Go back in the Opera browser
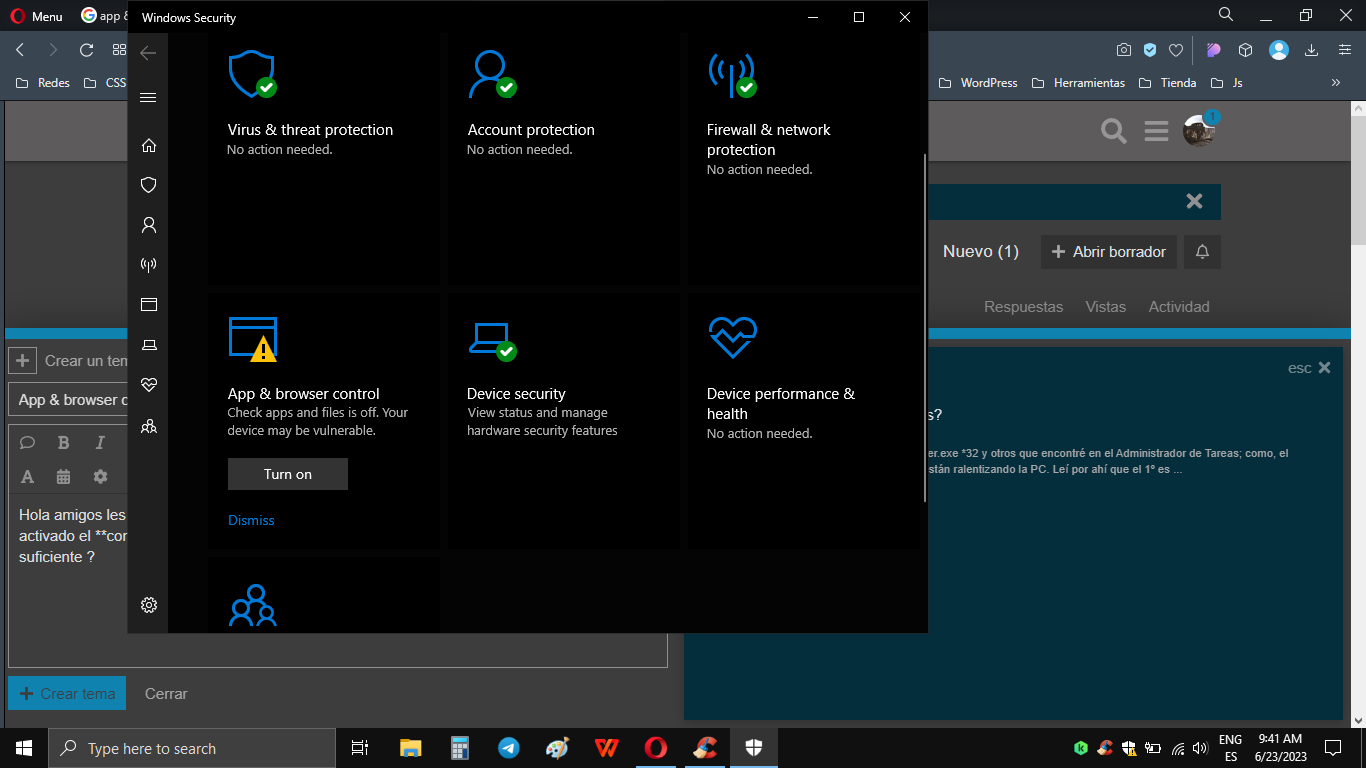The height and width of the screenshot is (768, 1366). tap(20, 50)
